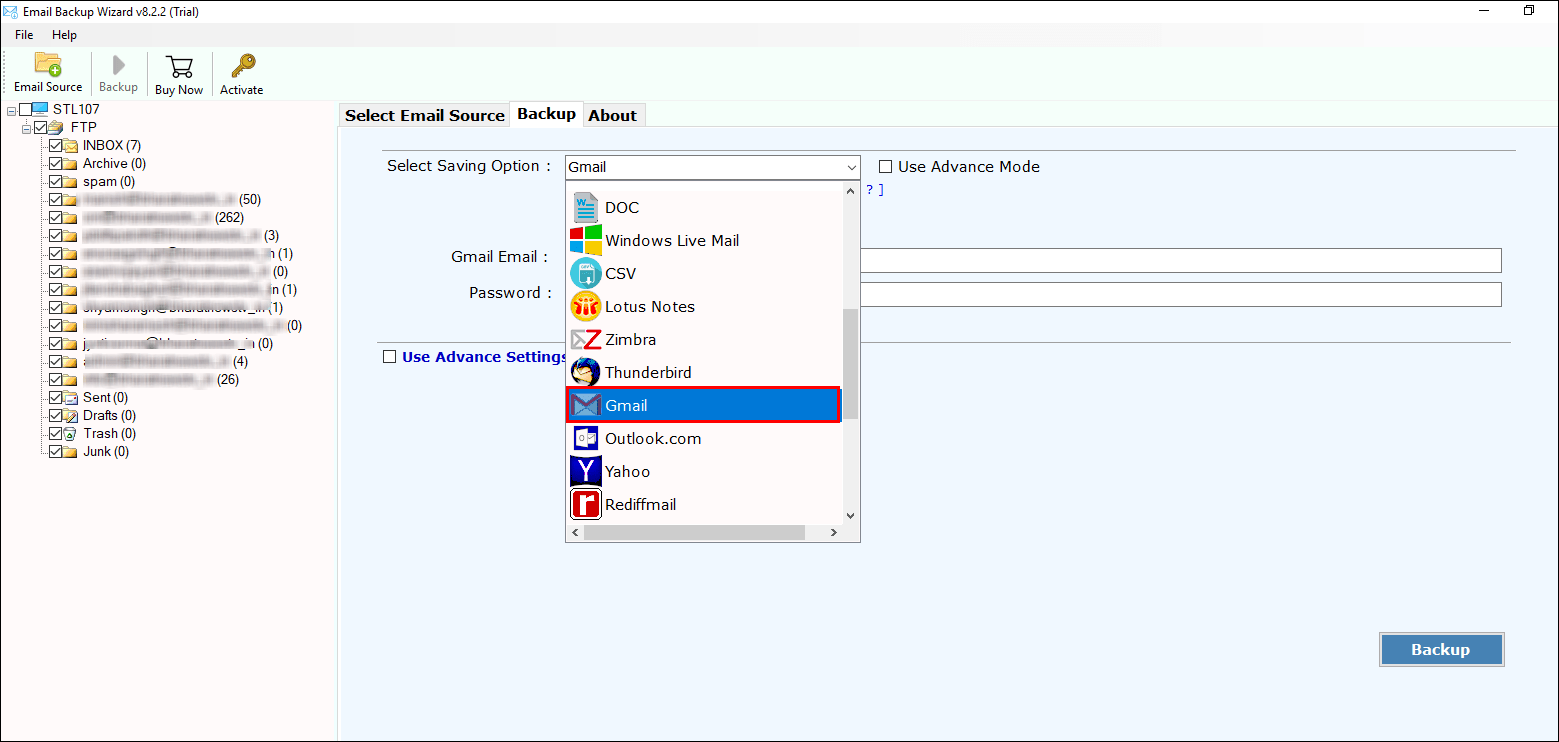This screenshot has height=742, width=1559.
Task: Toggle the STL107 root checkbox
Action: [x=26, y=109]
